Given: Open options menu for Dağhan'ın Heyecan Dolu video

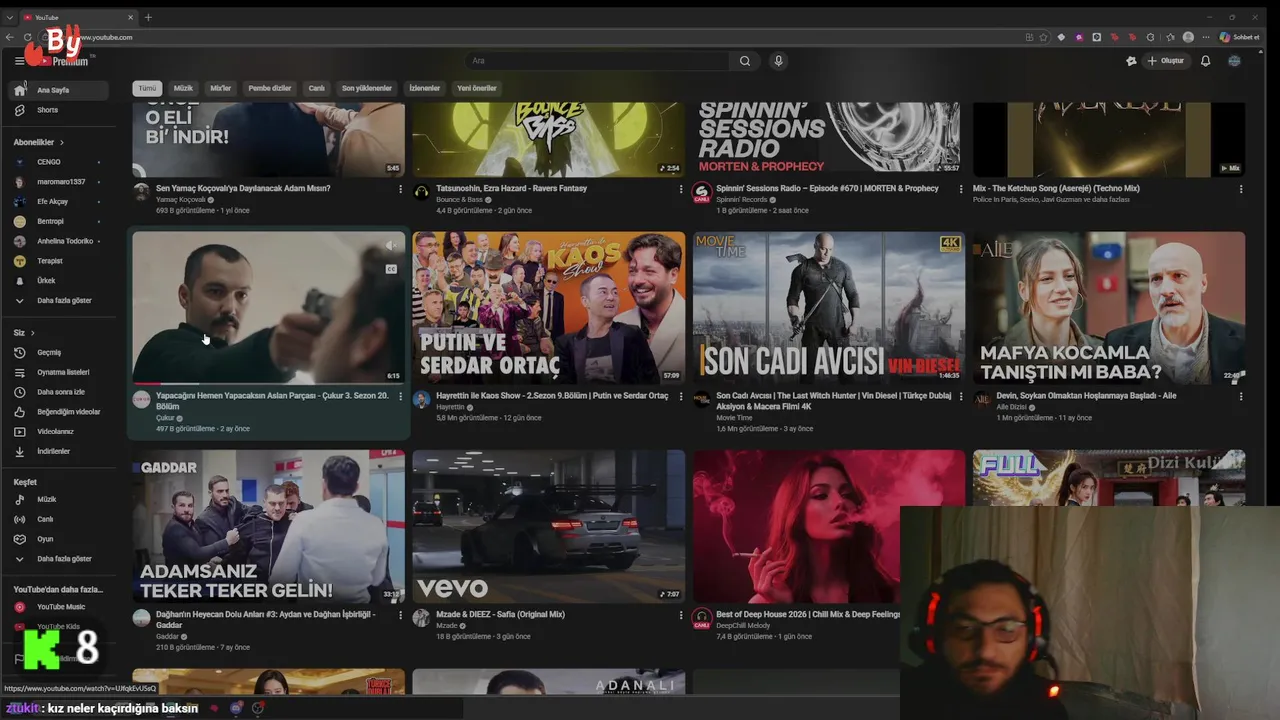Looking at the screenshot, I should coord(401,614).
